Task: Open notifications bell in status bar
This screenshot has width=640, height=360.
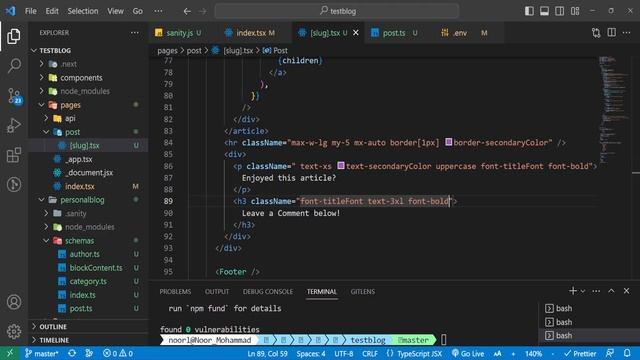Action: pyautogui.click(x=627, y=353)
